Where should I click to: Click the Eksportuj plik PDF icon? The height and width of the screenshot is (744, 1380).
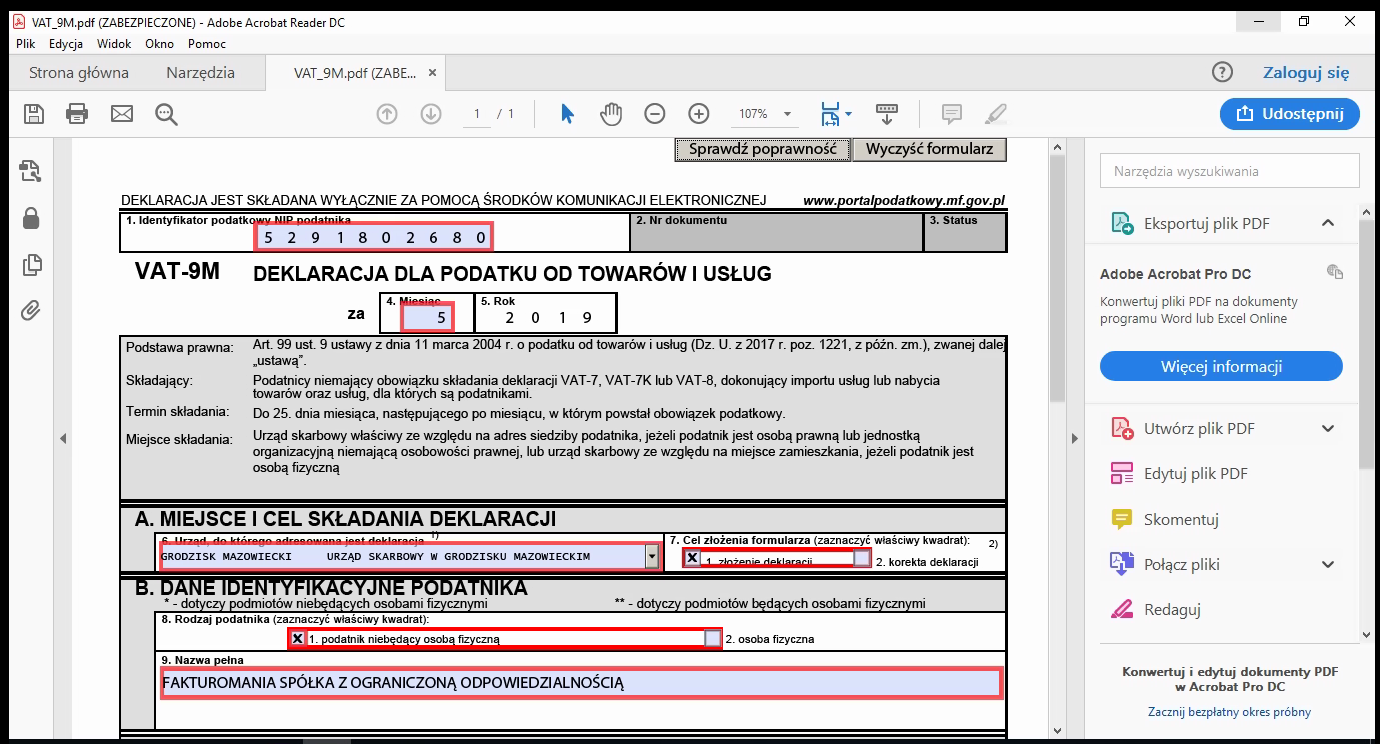click(x=1122, y=223)
